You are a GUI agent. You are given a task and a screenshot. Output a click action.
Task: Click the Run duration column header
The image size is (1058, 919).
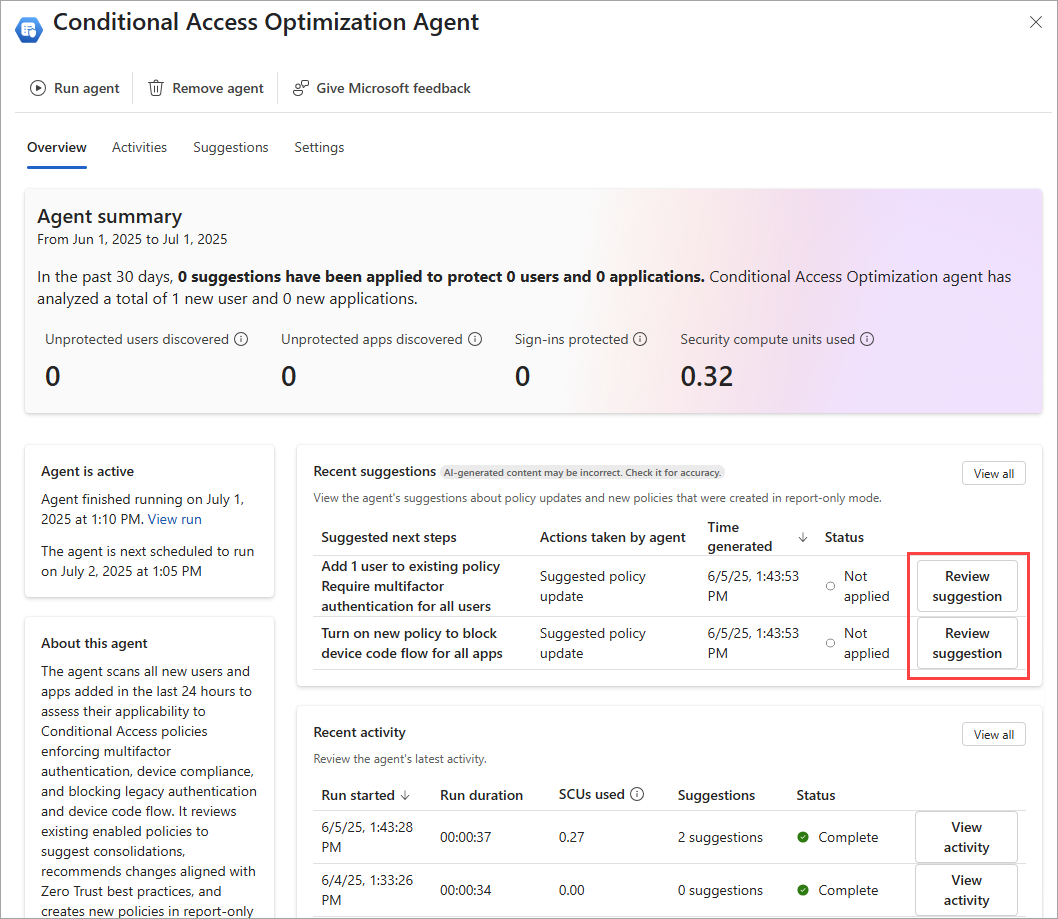tap(481, 795)
